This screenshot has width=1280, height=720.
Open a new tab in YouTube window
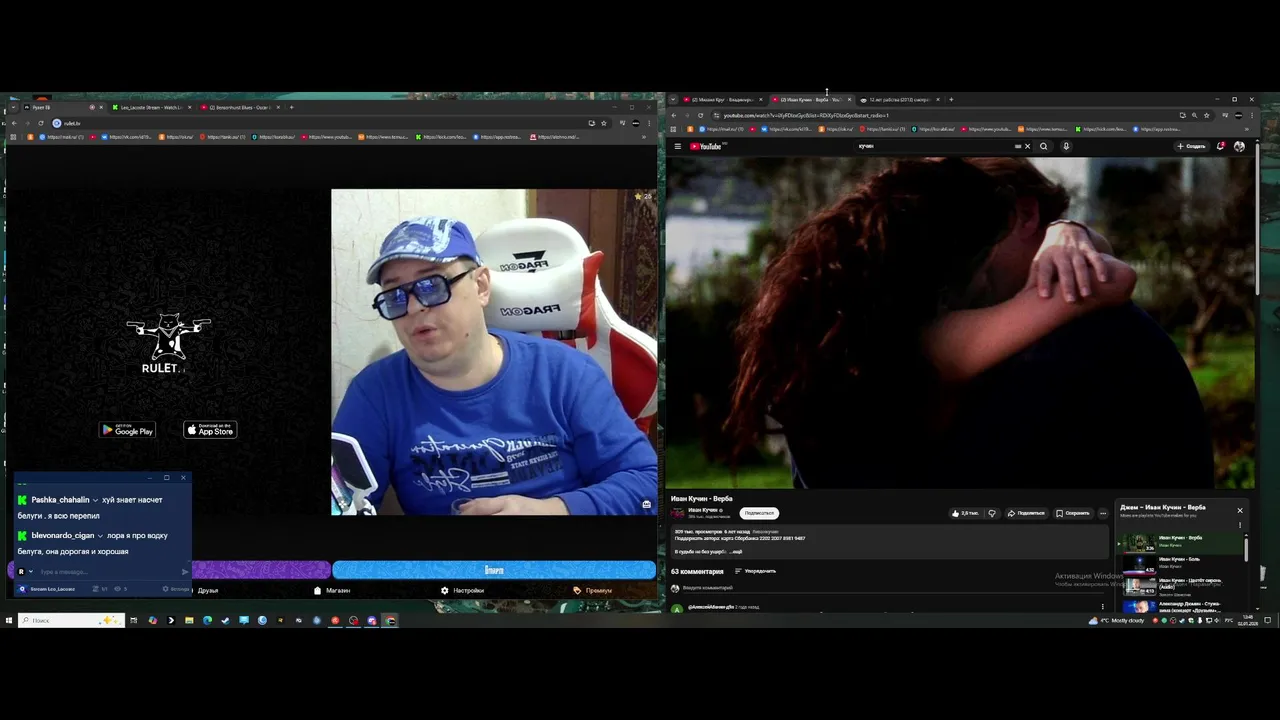click(x=951, y=100)
